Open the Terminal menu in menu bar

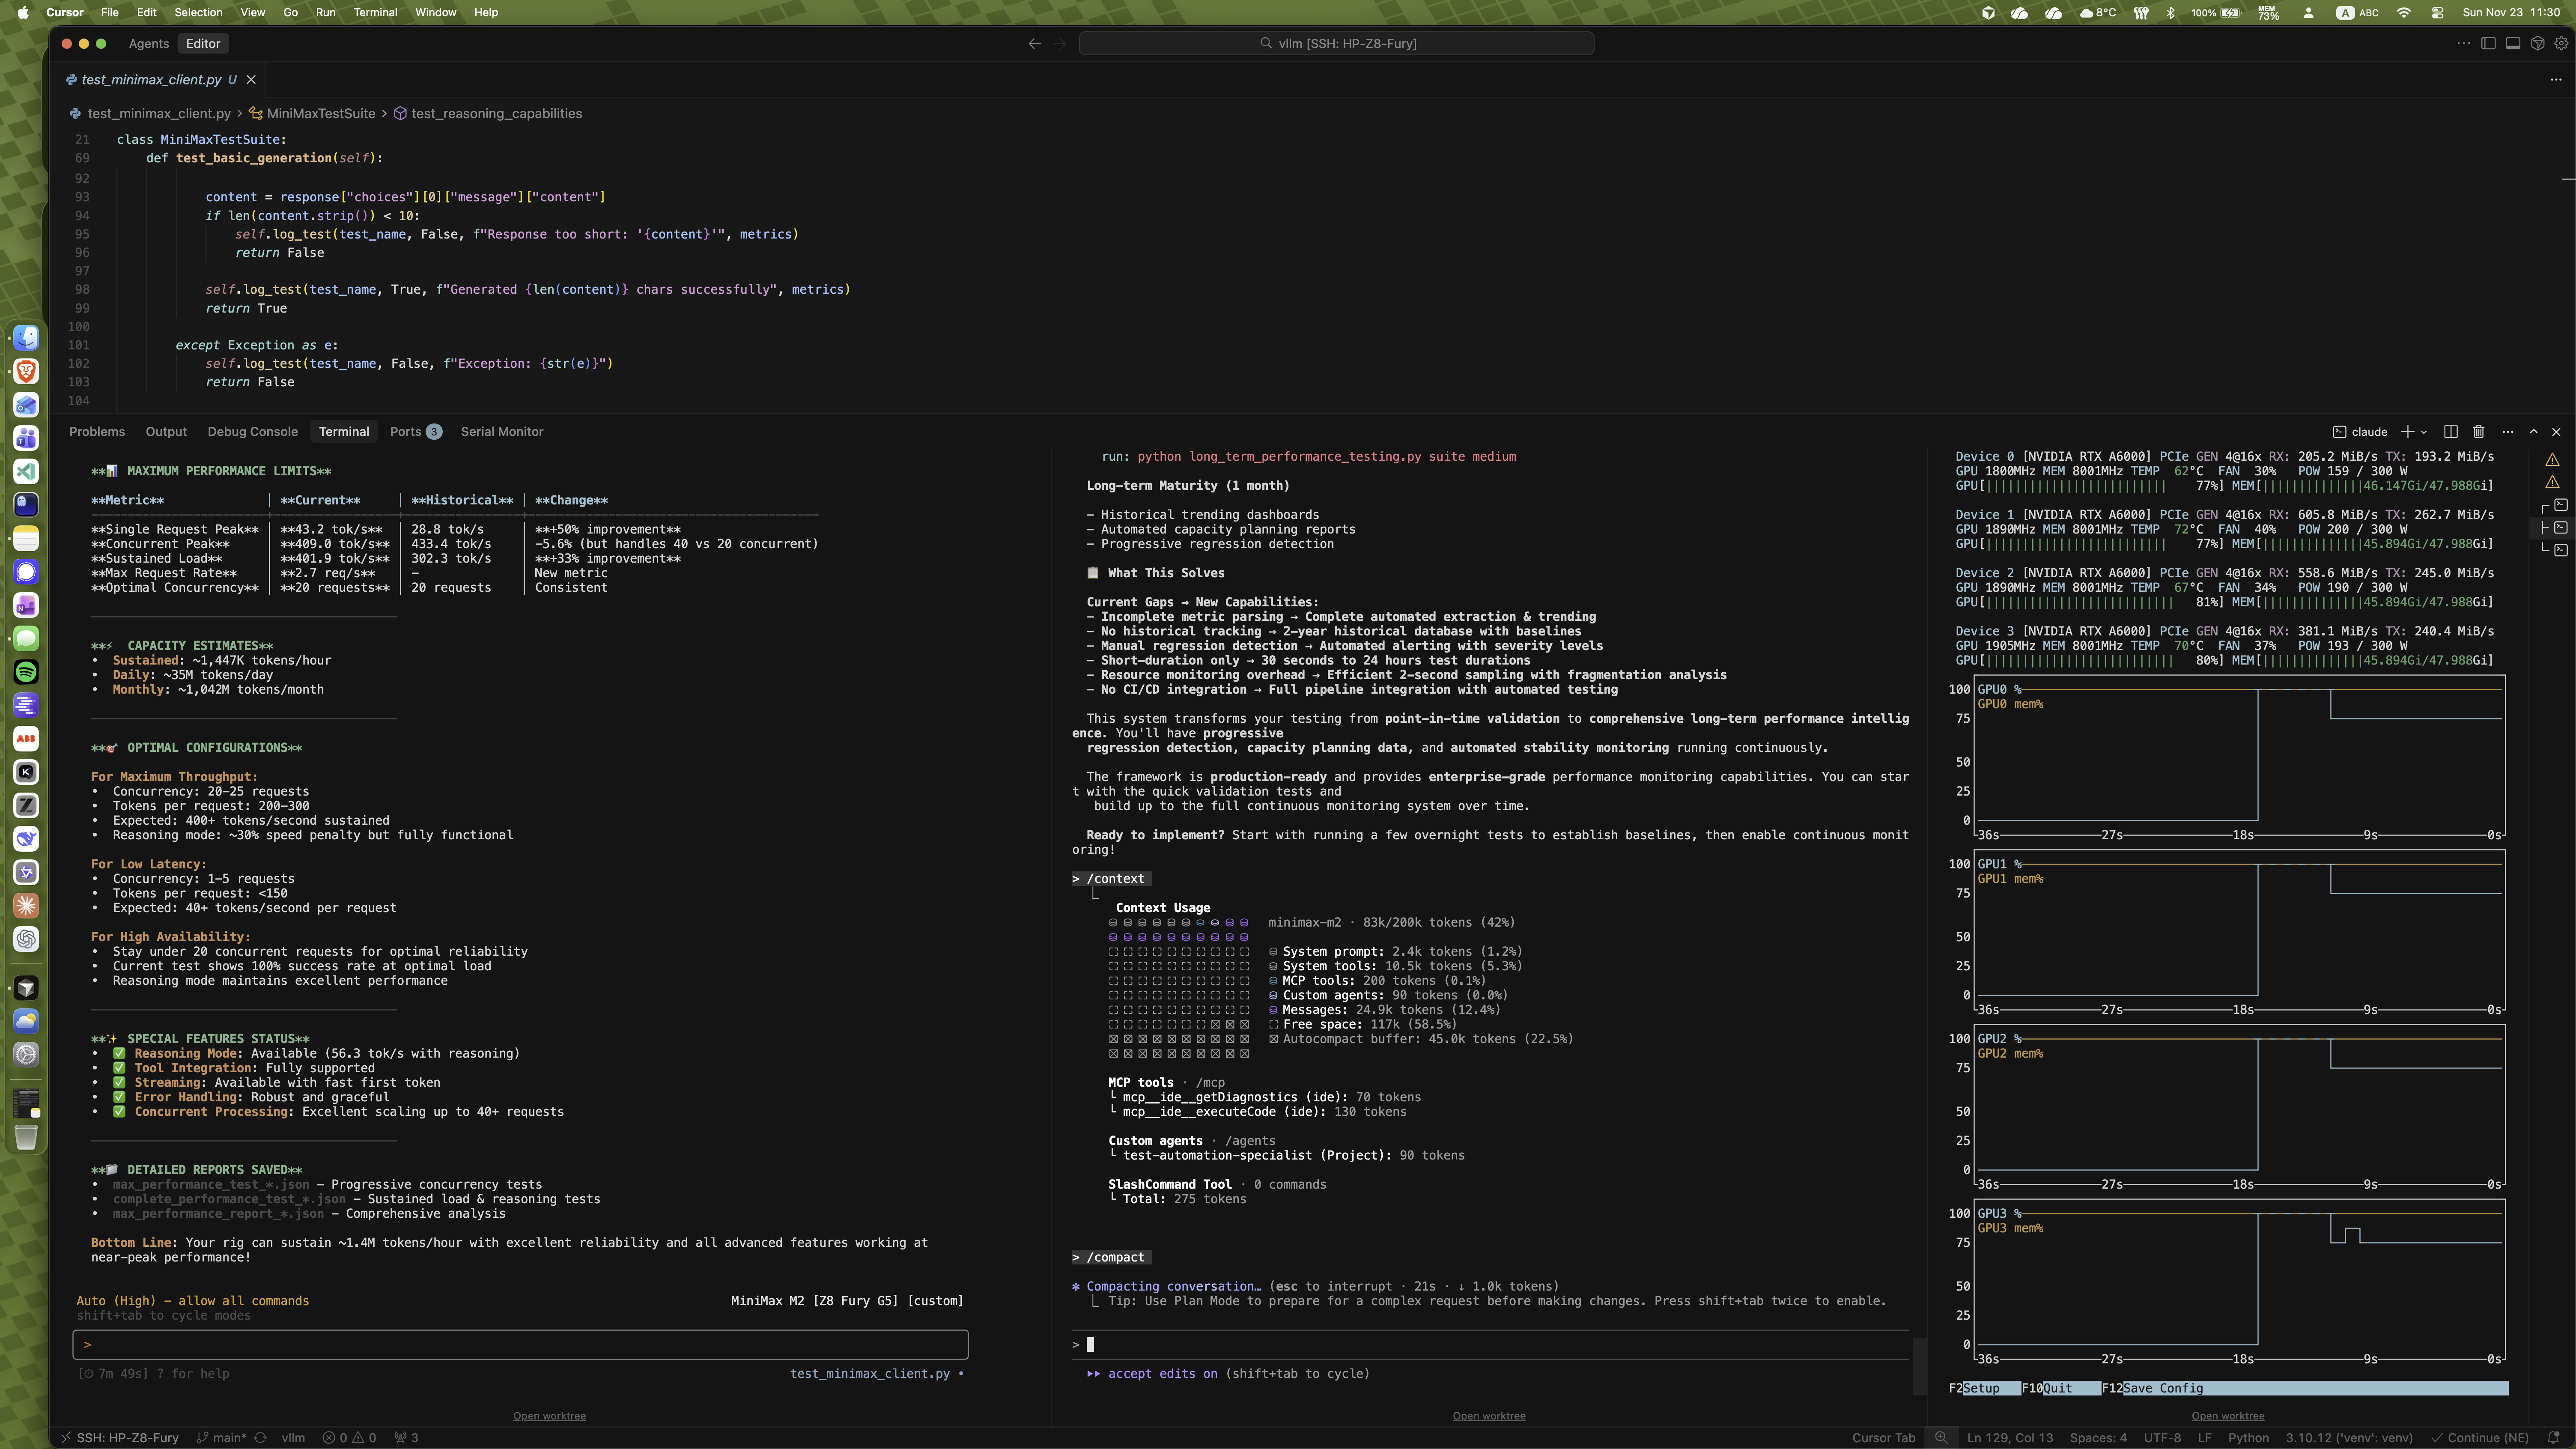click(x=375, y=12)
